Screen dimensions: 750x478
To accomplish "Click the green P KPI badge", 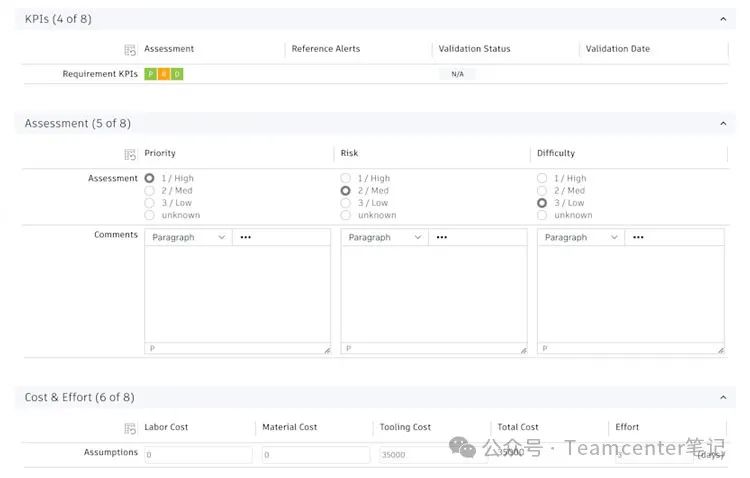I will click(150, 74).
